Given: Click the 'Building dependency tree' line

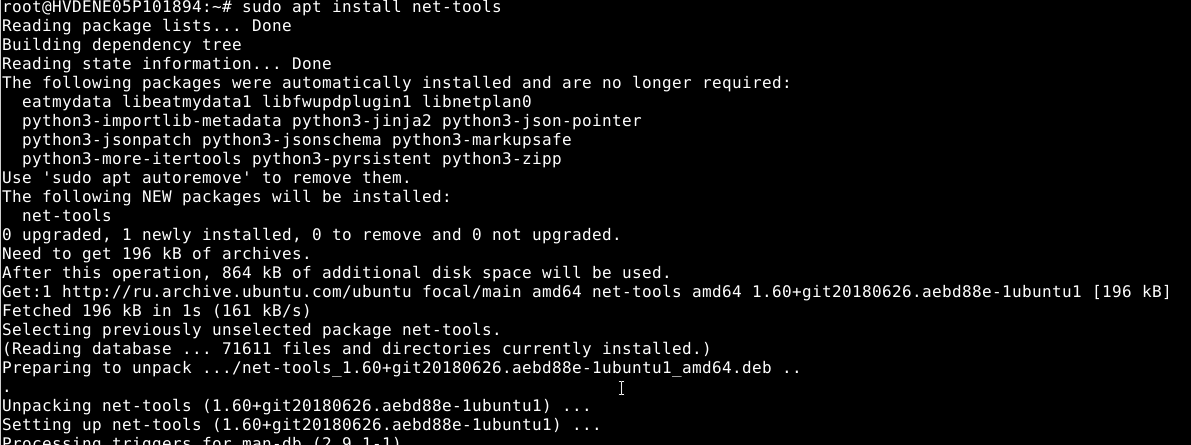Looking at the screenshot, I should coord(121,45).
